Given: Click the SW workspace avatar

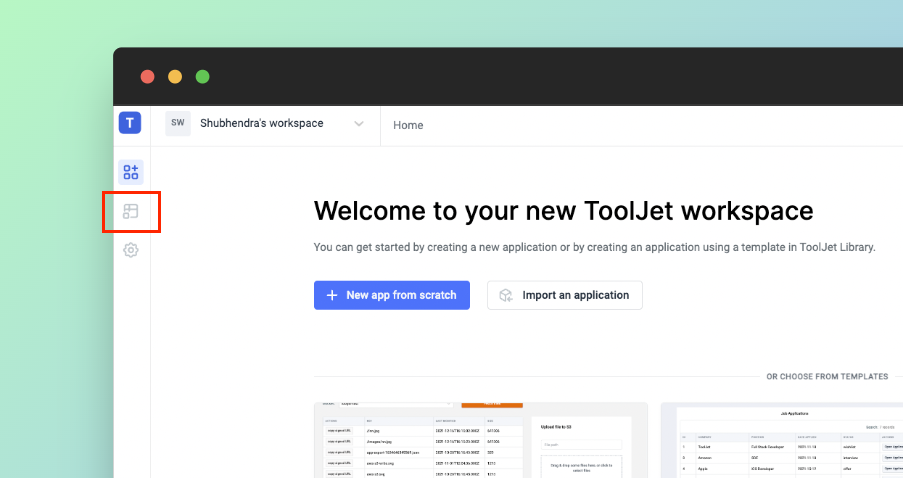Looking at the screenshot, I should pos(178,124).
